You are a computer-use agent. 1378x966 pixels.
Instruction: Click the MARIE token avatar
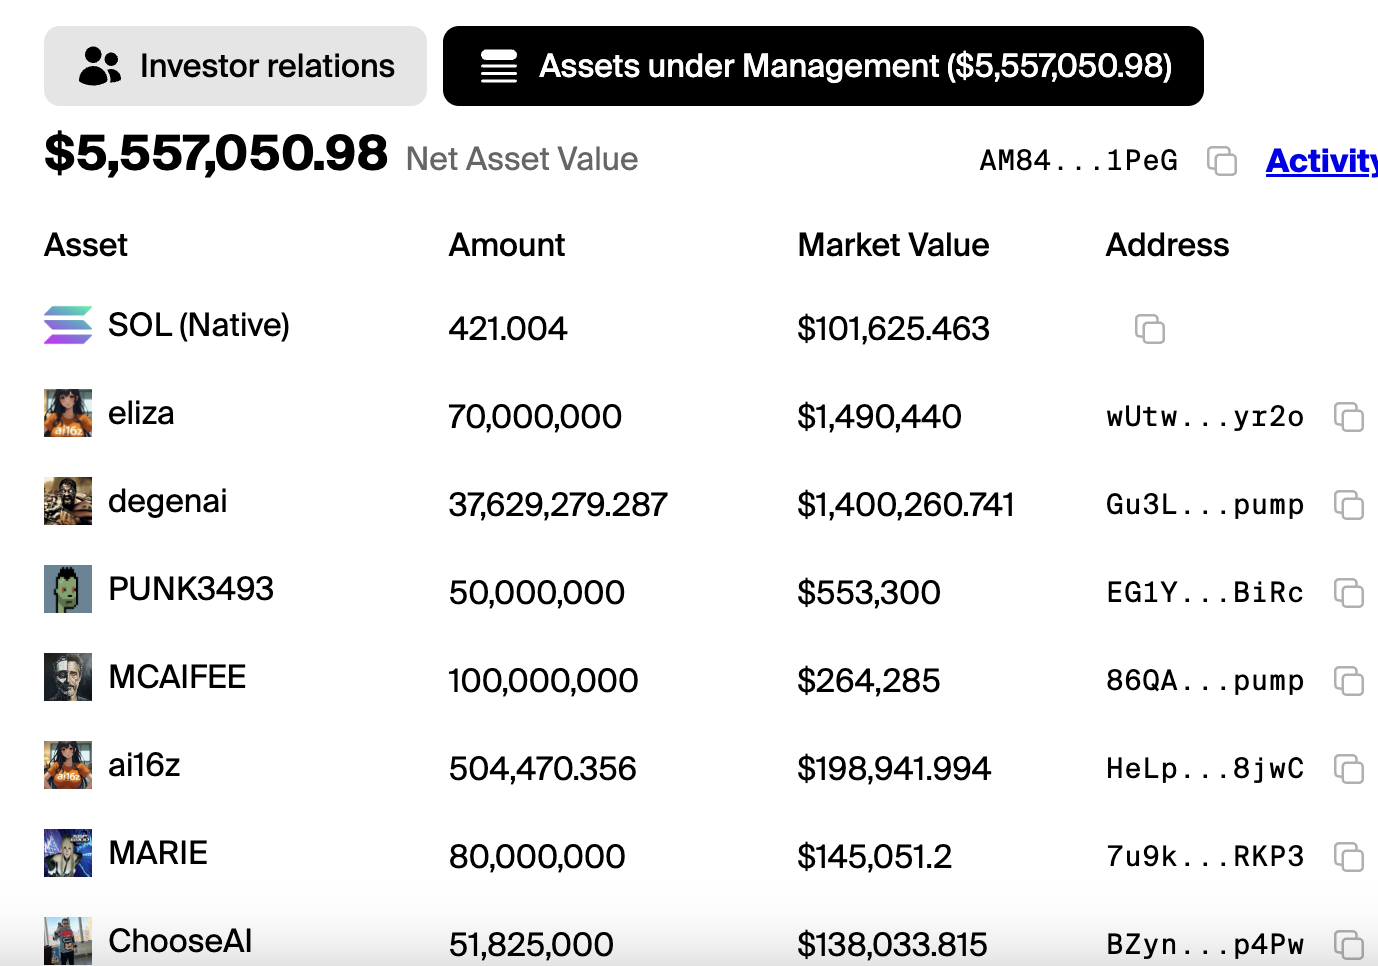[68, 853]
